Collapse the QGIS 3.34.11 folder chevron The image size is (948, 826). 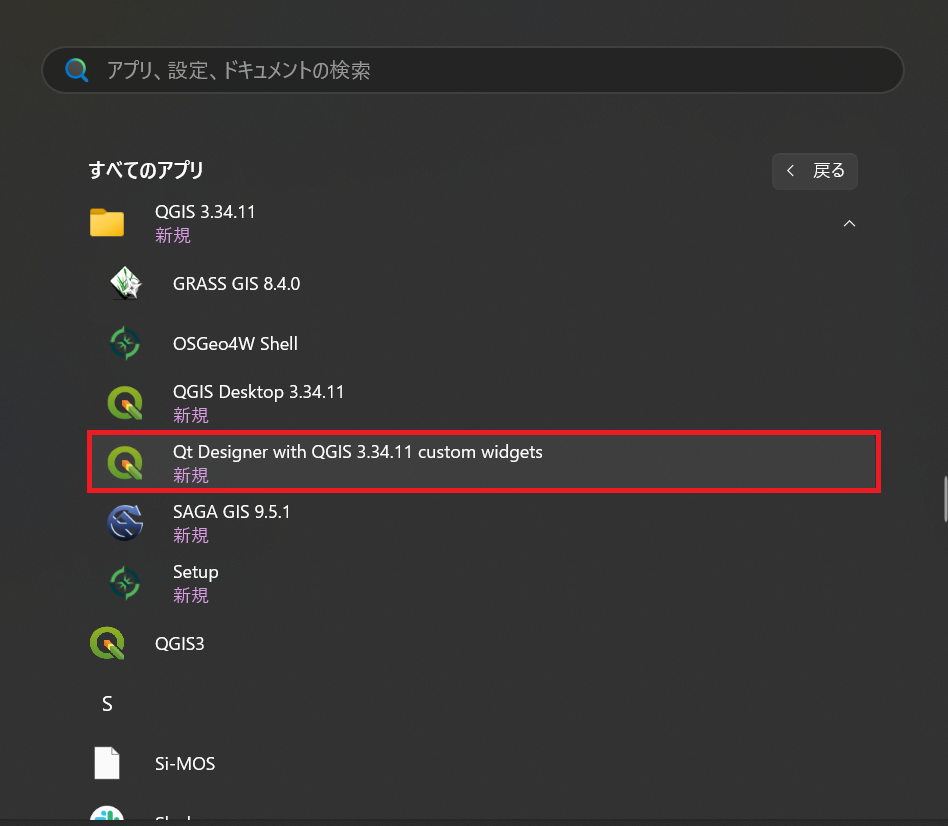click(849, 223)
